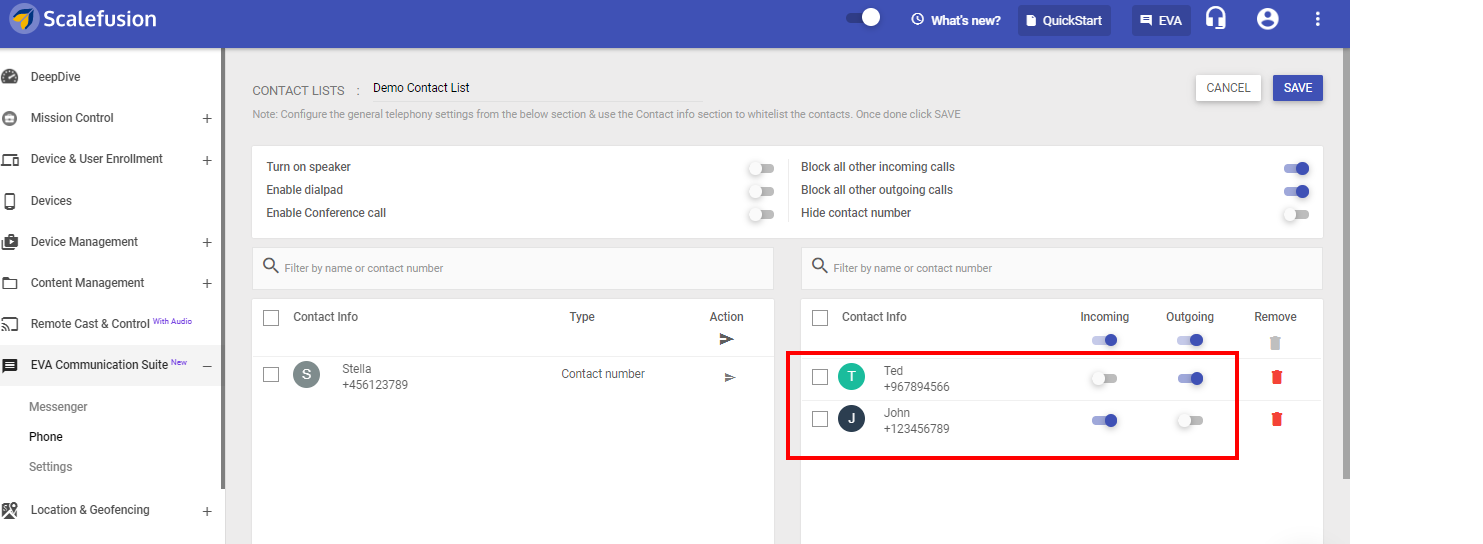This screenshot has width=1483, height=544.
Task: Click the Remote Cast & Control icon
Action: (10, 324)
